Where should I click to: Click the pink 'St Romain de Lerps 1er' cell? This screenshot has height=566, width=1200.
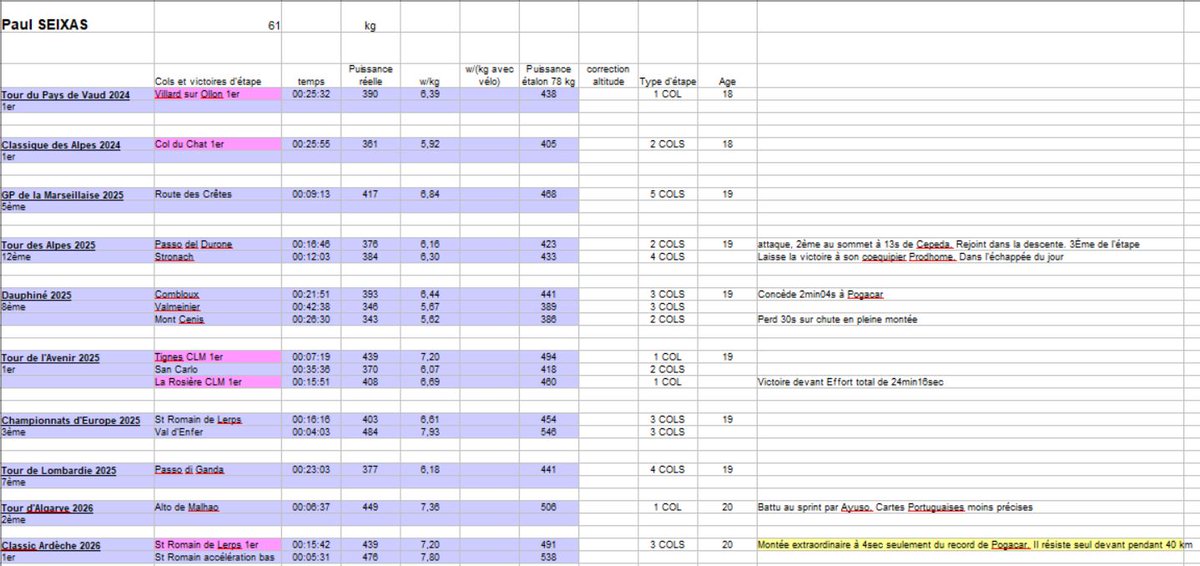pos(218,546)
